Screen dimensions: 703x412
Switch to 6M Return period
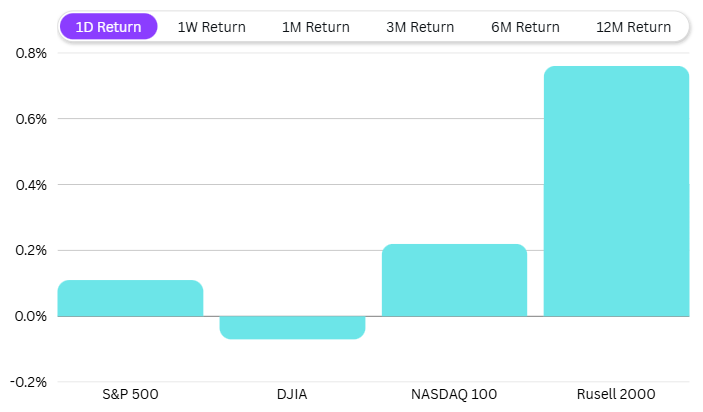[524, 27]
